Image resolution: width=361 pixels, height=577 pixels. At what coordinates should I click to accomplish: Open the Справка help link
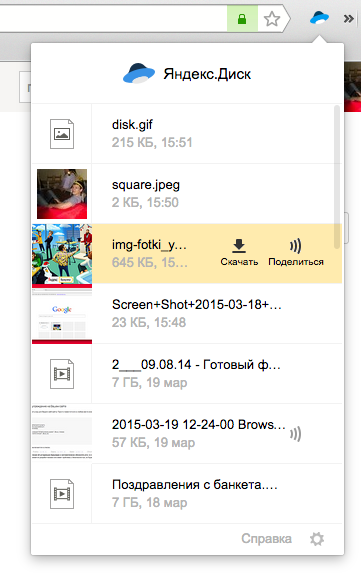266,539
